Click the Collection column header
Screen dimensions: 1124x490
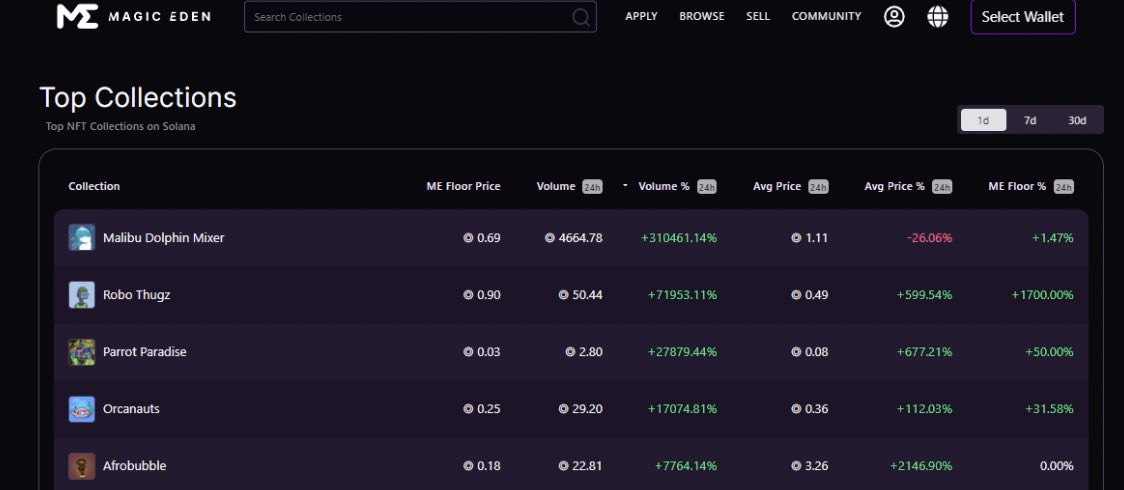click(x=94, y=186)
